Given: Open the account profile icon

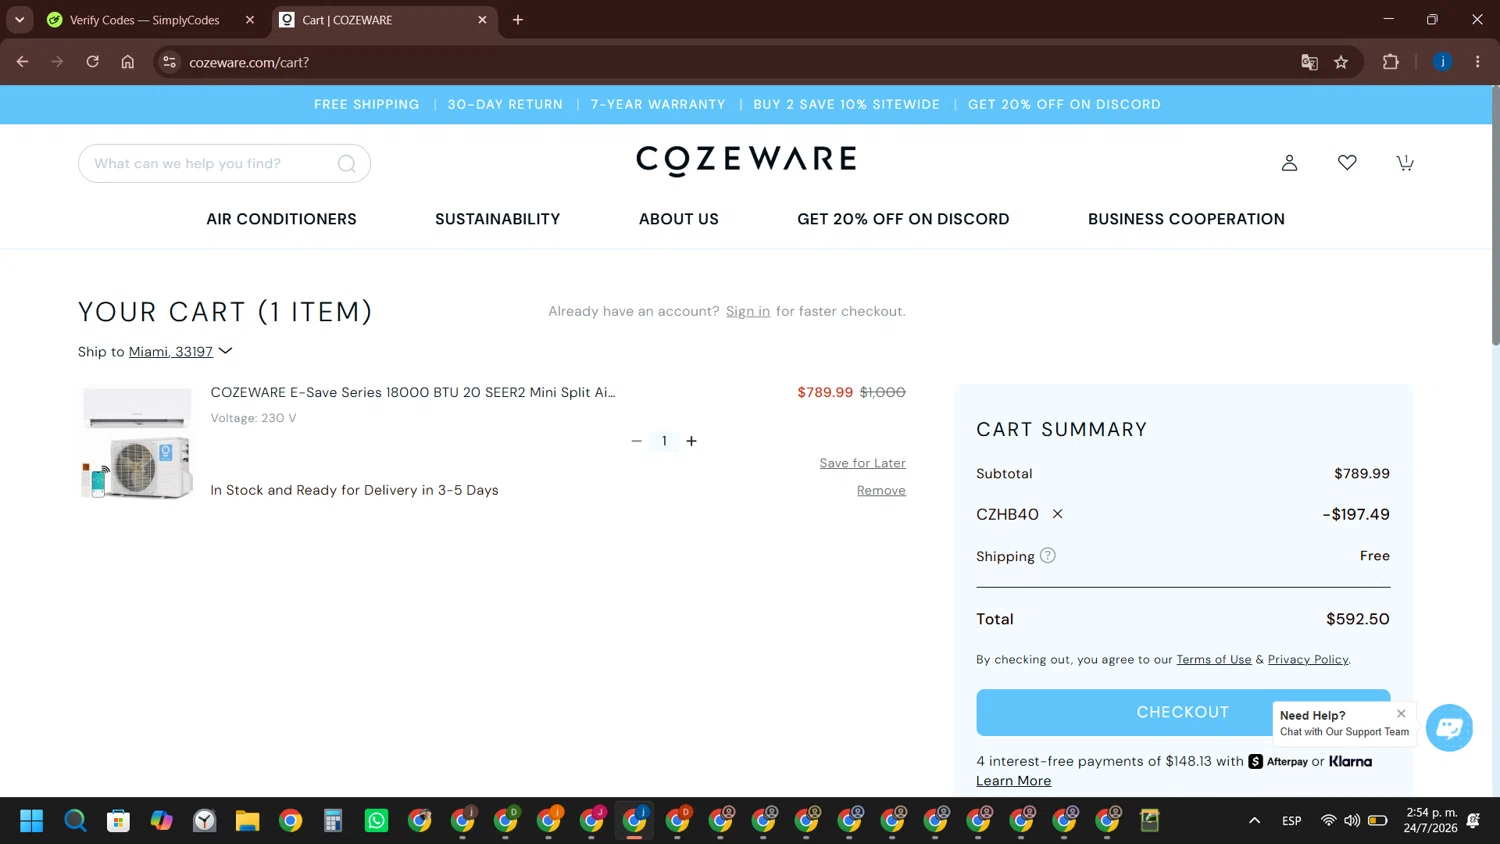Looking at the screenshot, I should click(x=1289, y=163).
